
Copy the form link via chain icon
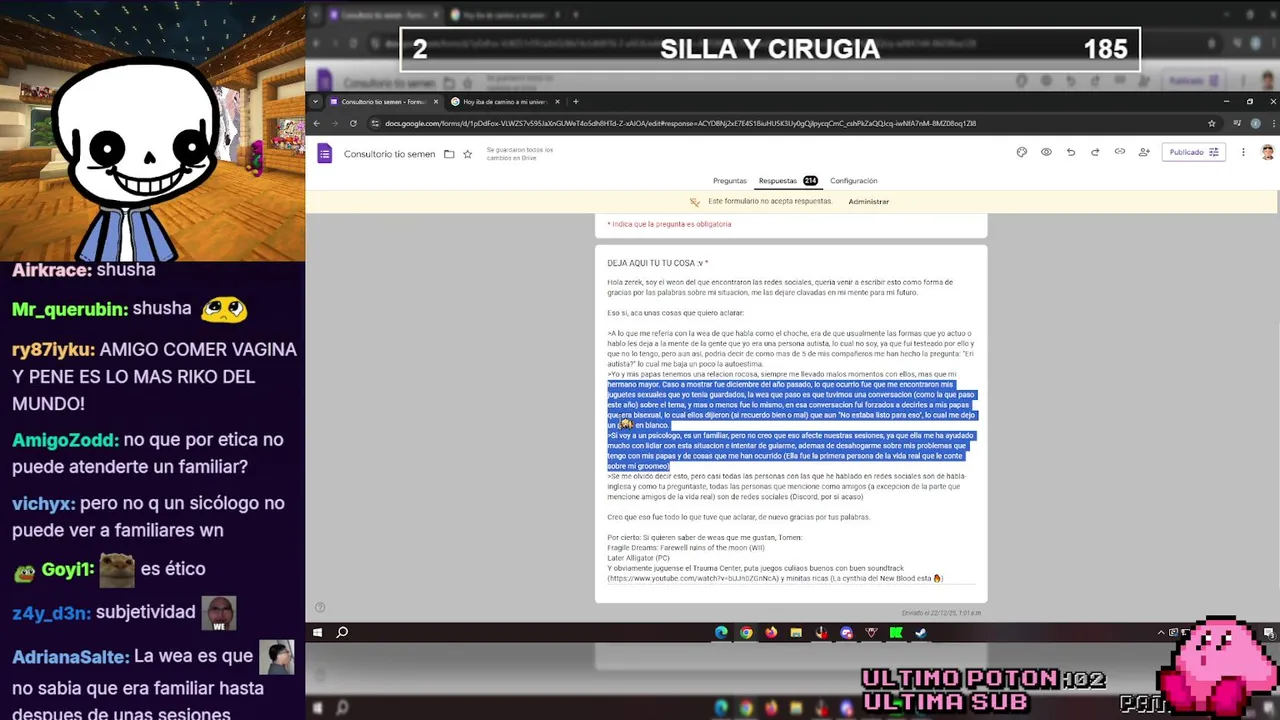pyautogui.click(x=1120, y=152)
